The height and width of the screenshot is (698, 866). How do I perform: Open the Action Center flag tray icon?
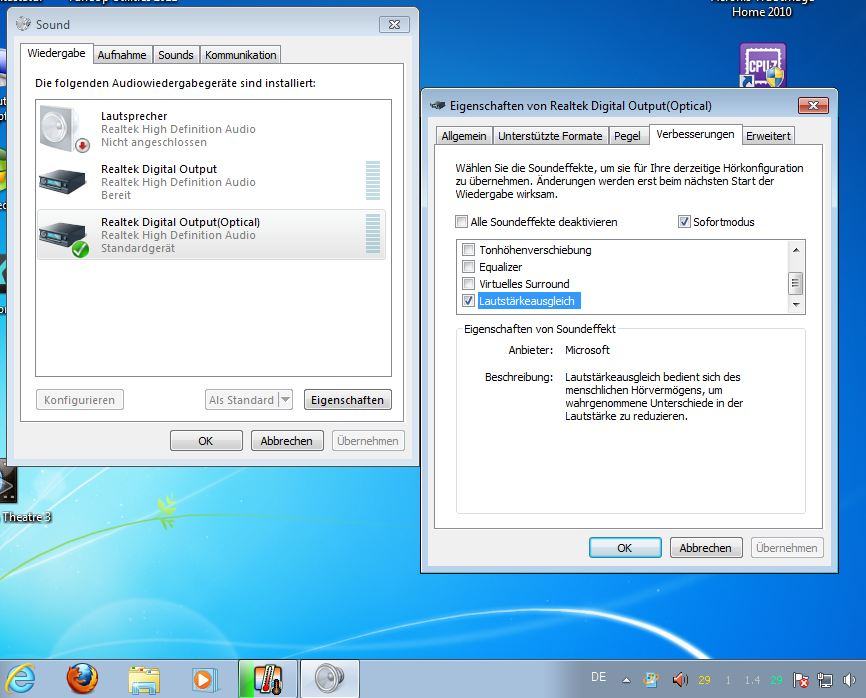pos(800,680)
